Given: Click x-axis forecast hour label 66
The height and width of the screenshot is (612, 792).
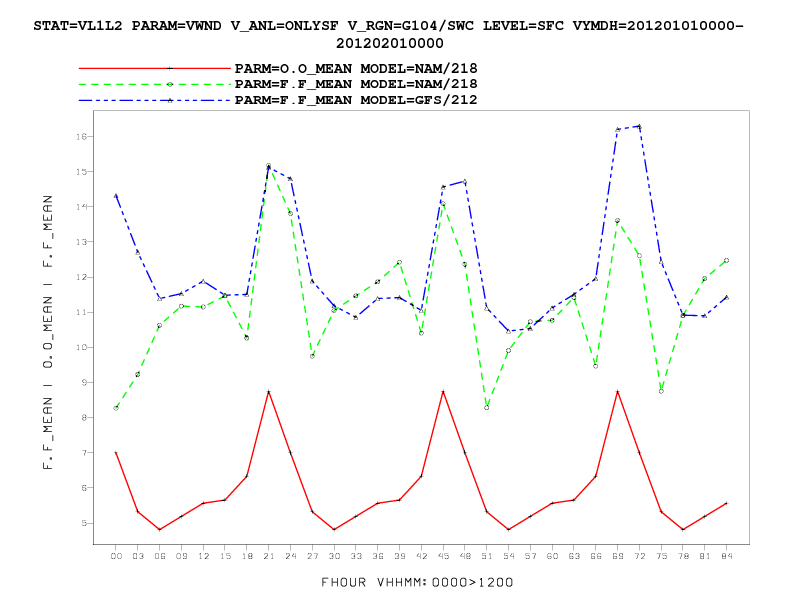Looking at the screenshot, I should click(x=596, y=556).
